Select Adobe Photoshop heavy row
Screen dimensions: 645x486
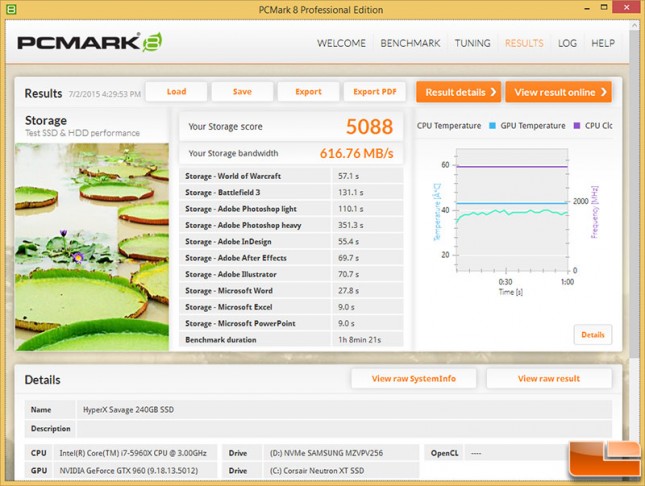[x=291, y=225]
